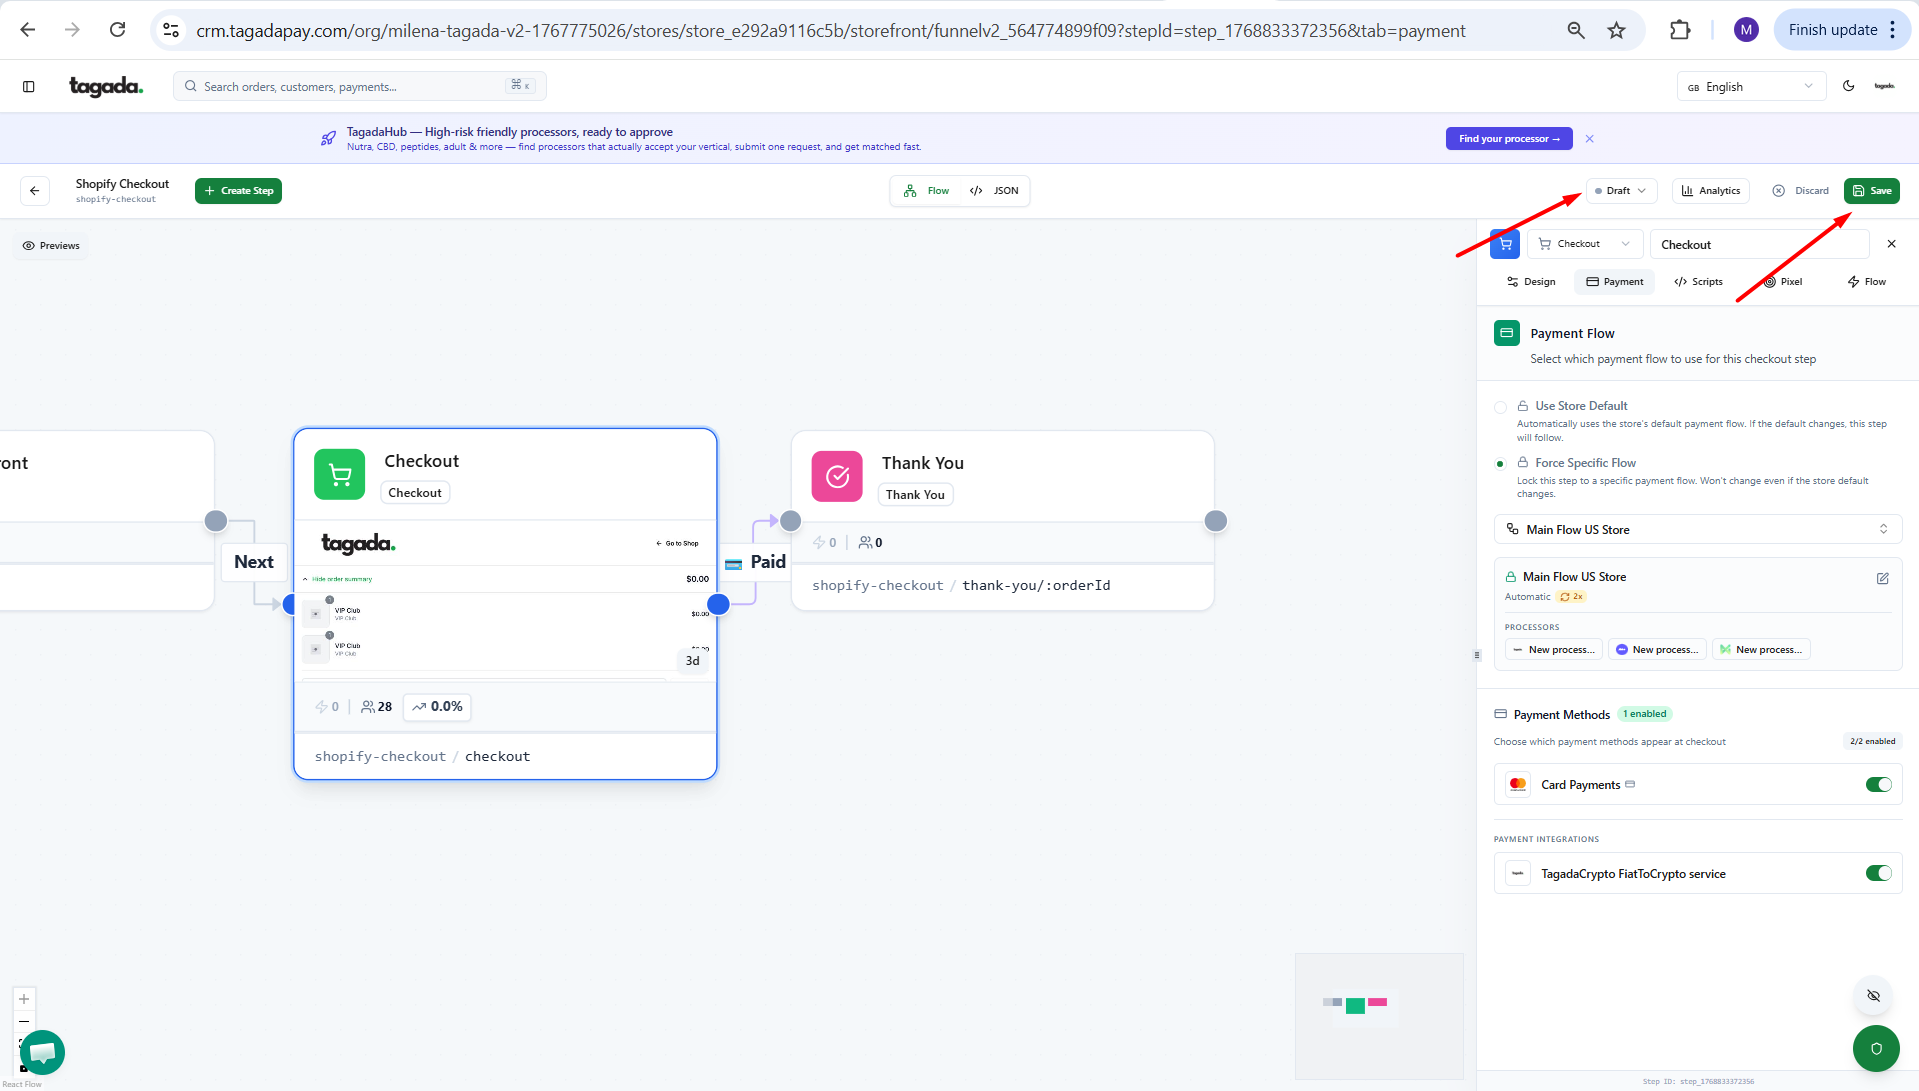Click the back arrow next to Shopify Checkout

(35, 191)
